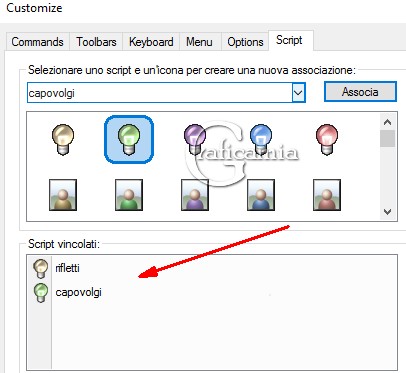Select the green light bulb icon
This screenshot has height=373, width=406.
[129, 139]
